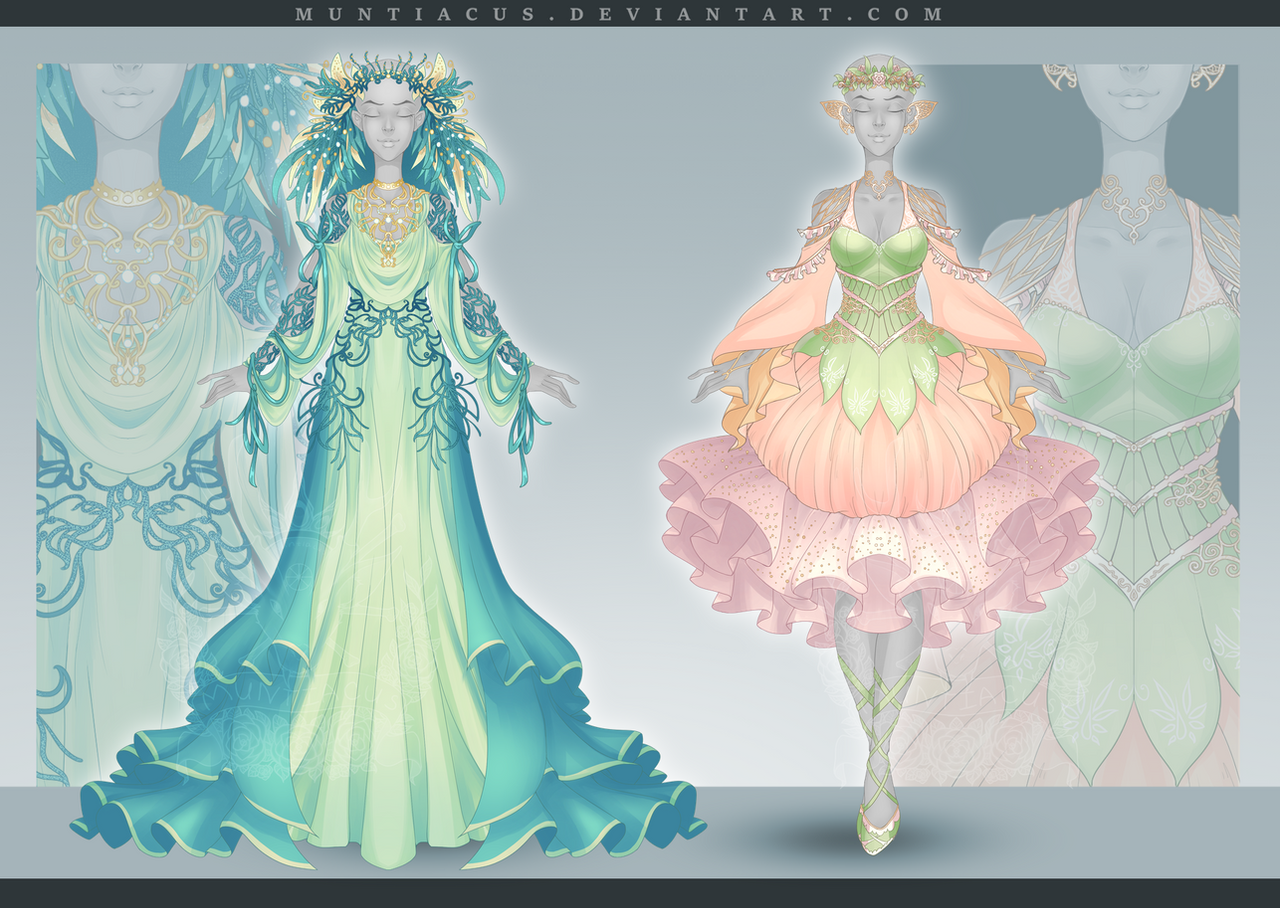Image resolution: width=1280 pixels, height=908 pixels.
Task: Select the teal gown character illustration
Action: pos(388,458)
